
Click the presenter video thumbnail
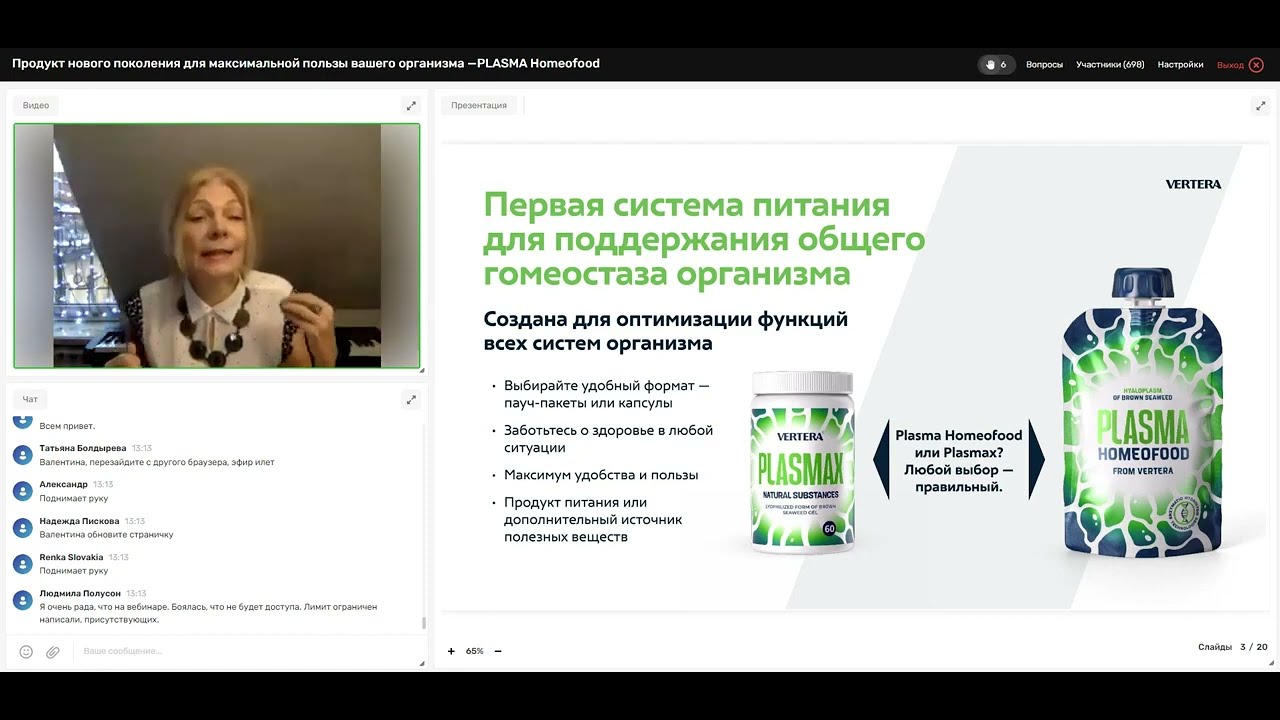217,246
